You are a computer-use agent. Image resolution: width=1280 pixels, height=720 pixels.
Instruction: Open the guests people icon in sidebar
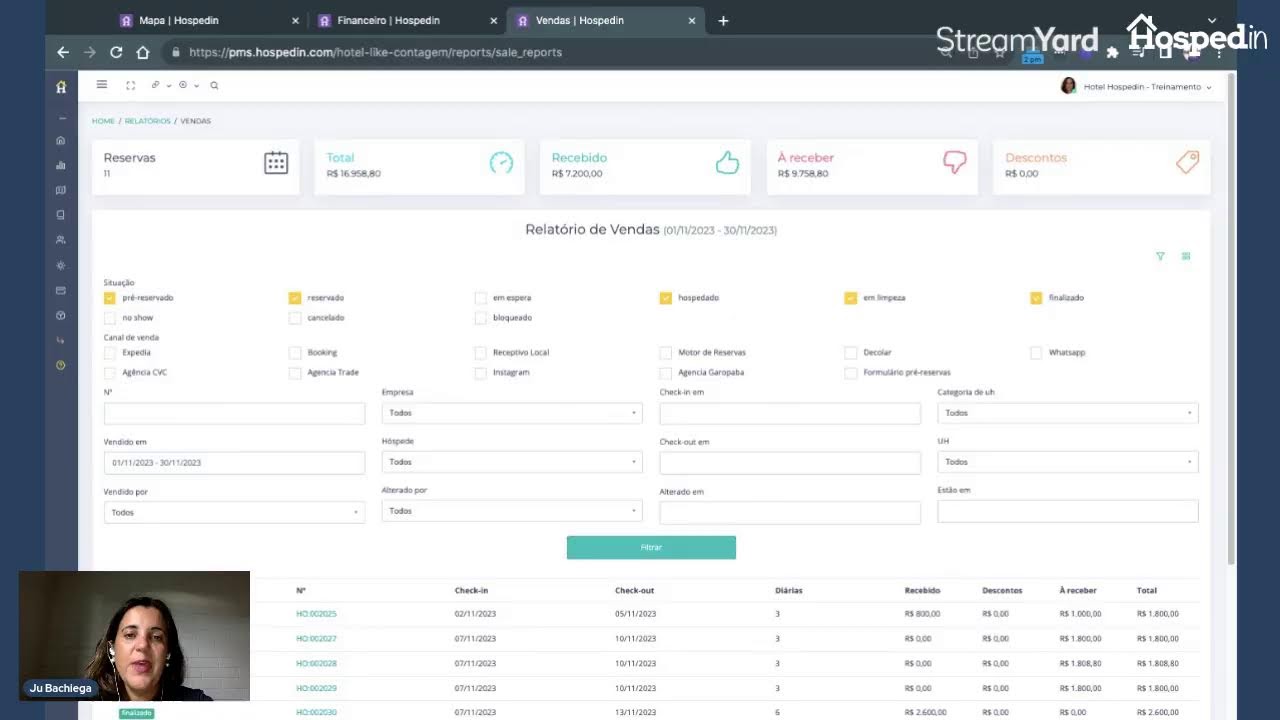61,240
